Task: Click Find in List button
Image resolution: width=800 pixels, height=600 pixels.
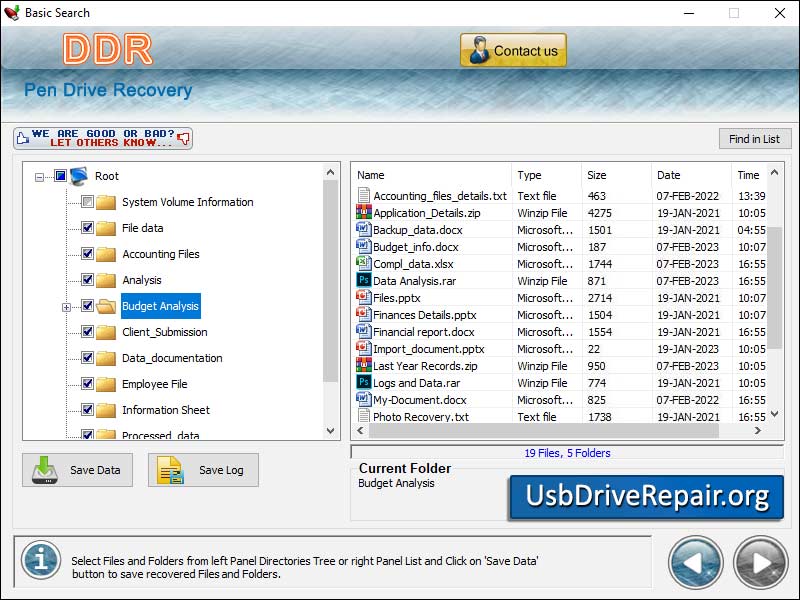Action: click(x=755, y=139)
